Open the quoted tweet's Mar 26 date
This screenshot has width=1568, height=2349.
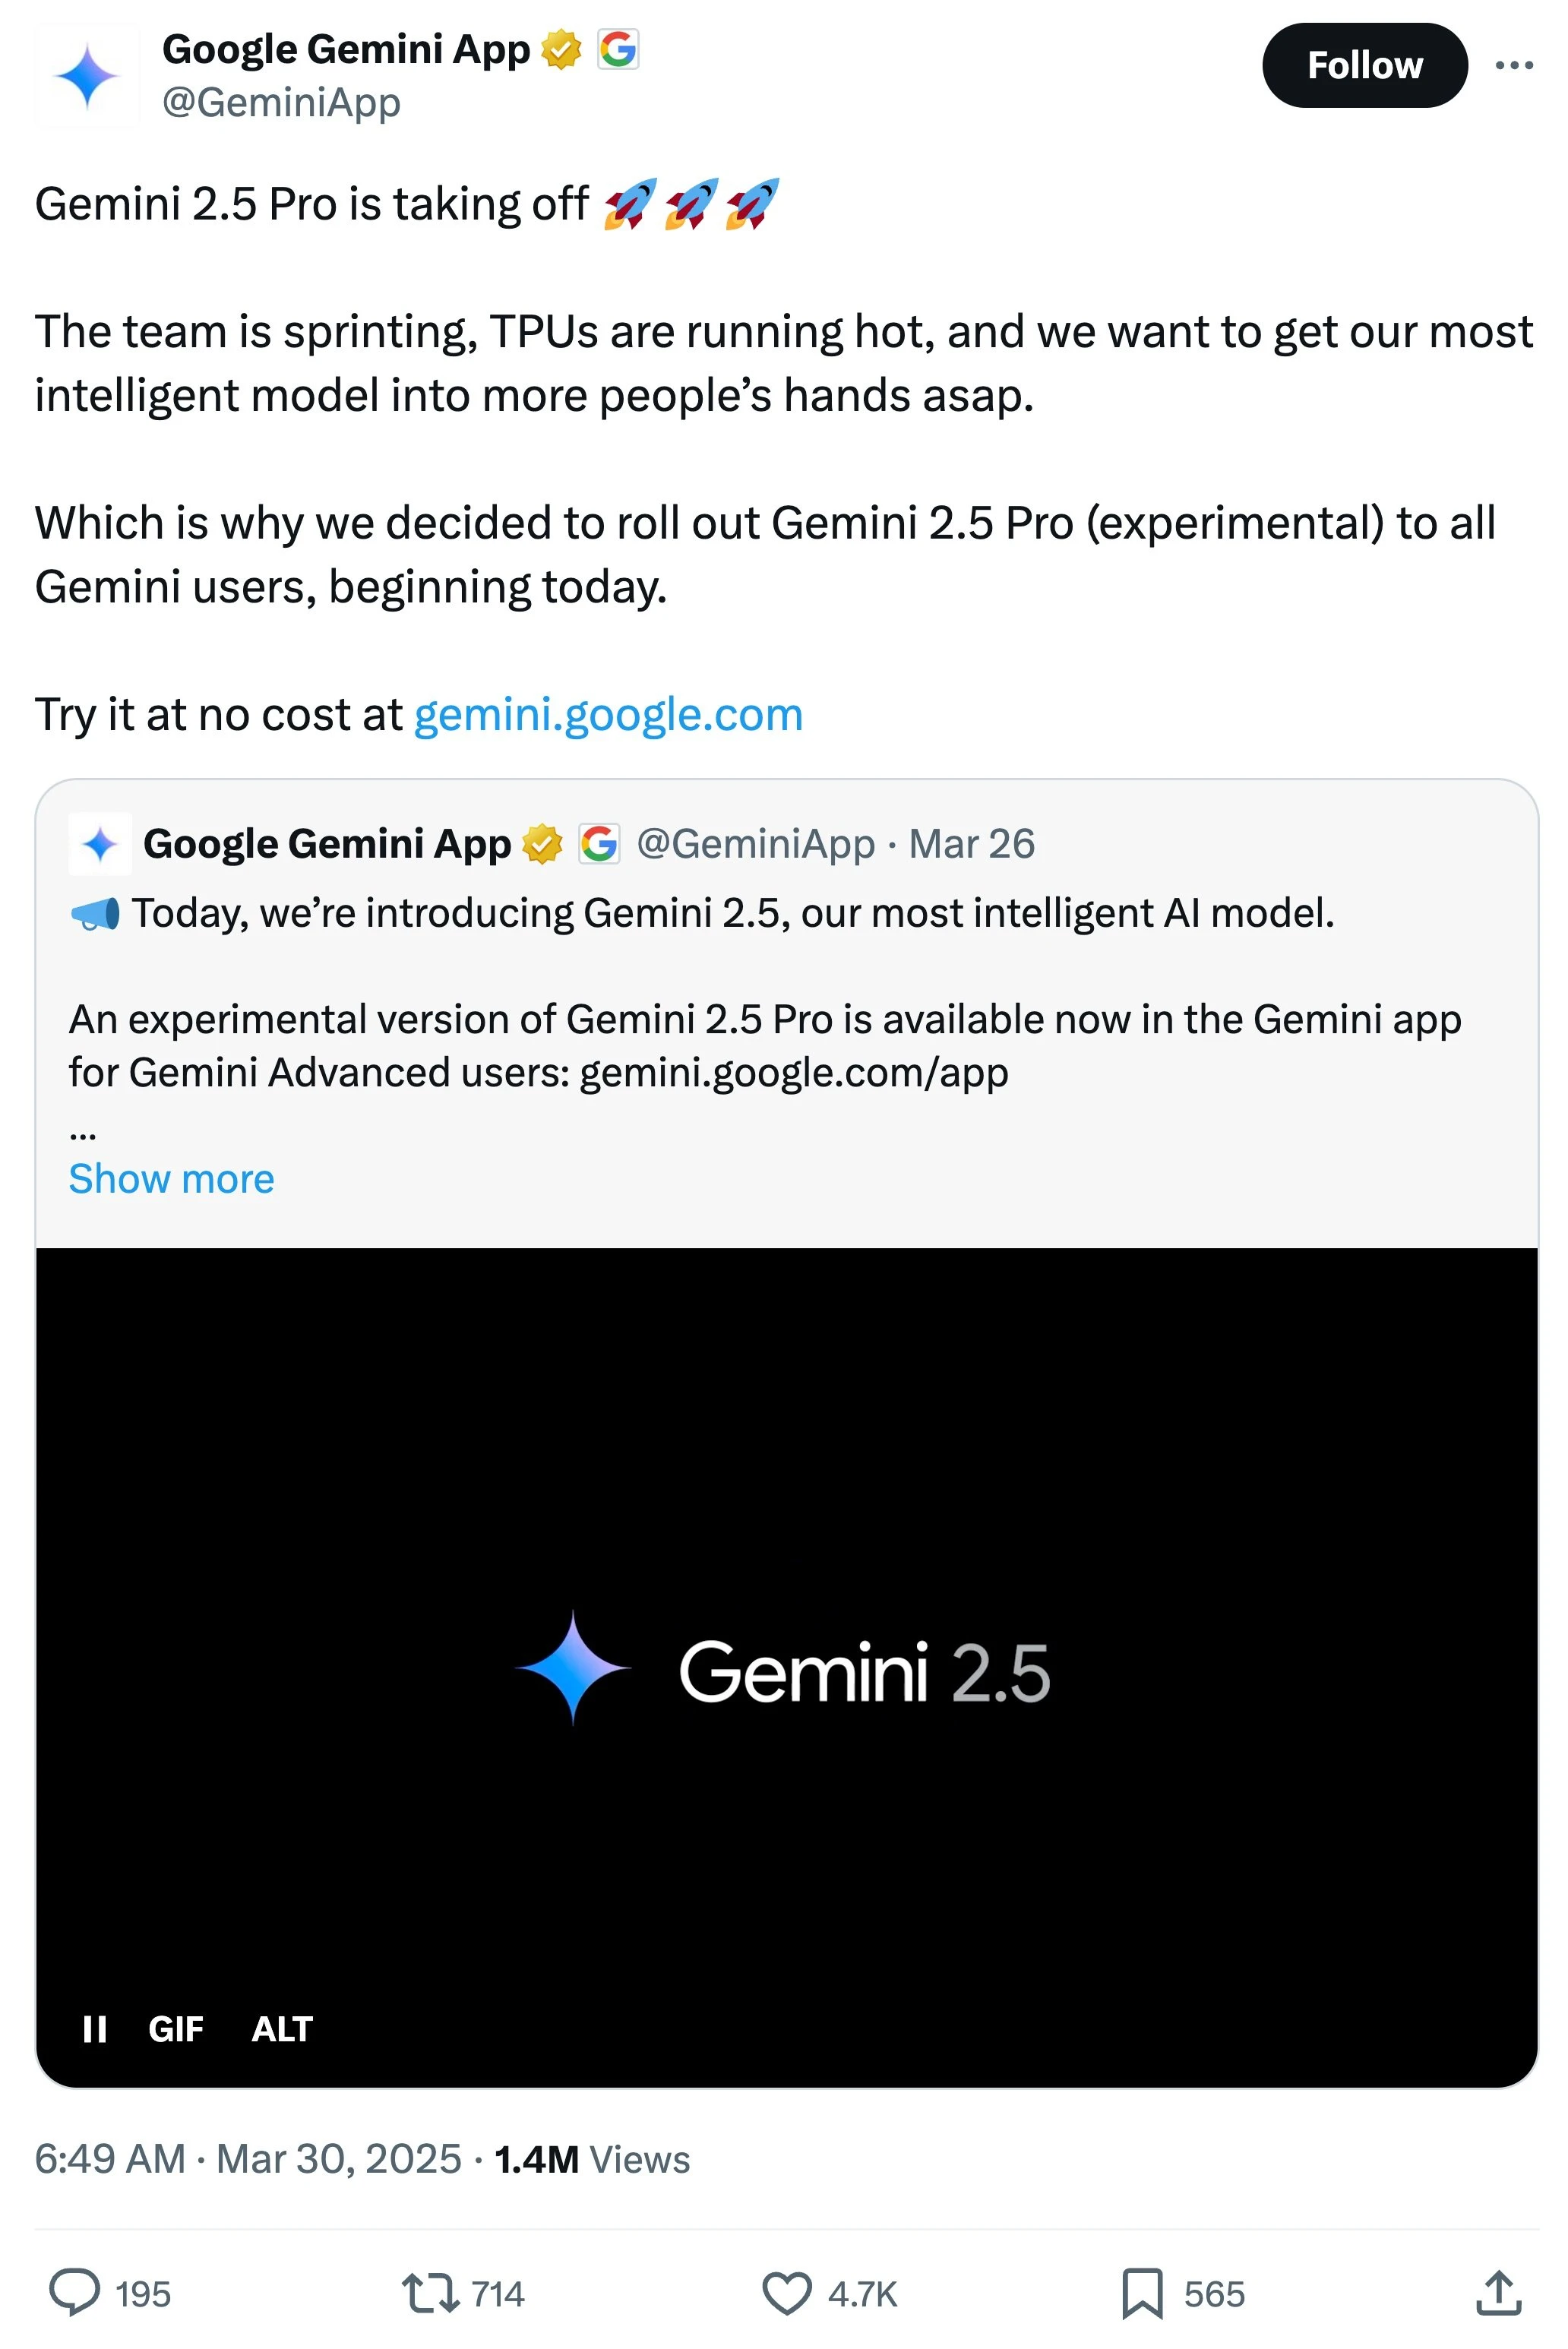pos(971,844)
